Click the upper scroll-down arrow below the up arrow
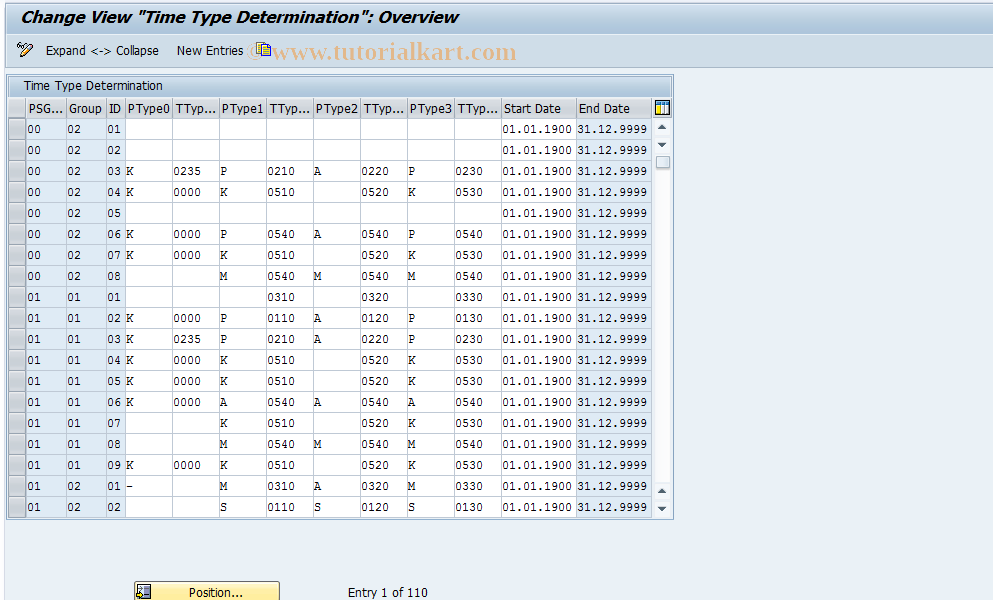This screenshot has height=600, width=993. [x=662, y=145]
